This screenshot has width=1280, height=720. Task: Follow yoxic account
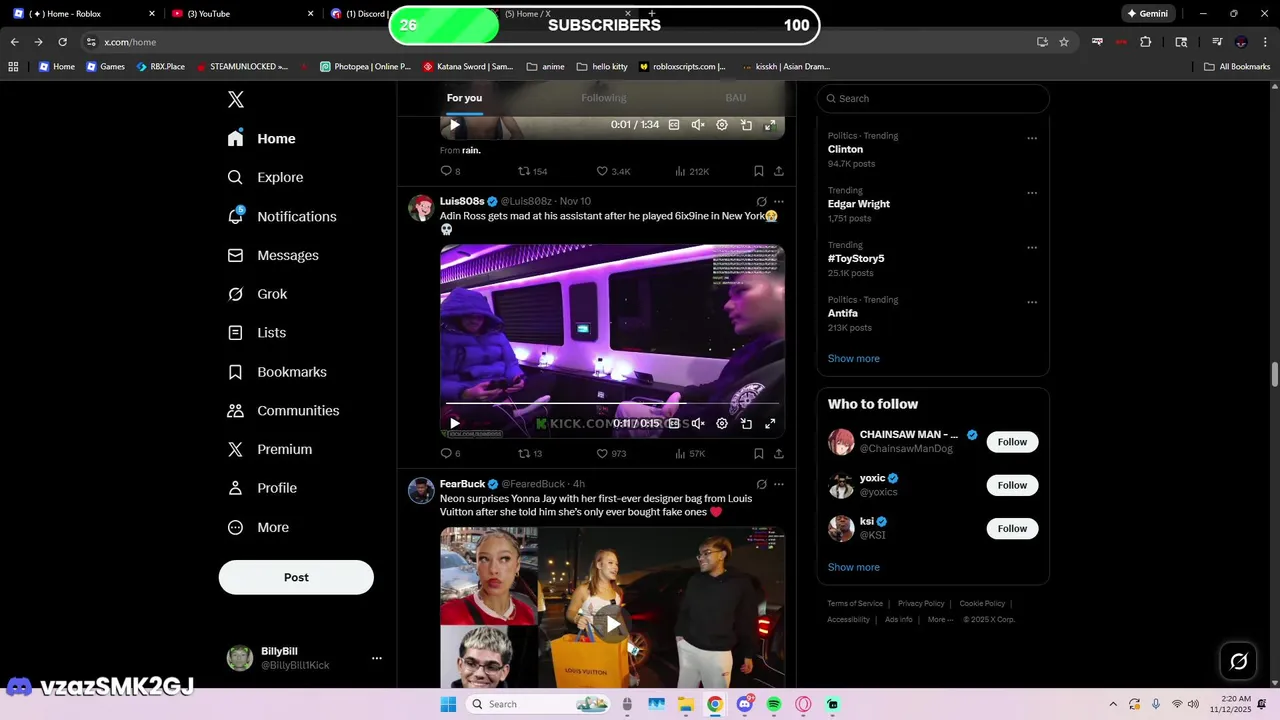pyautogui.click(x=1012, y=485)
